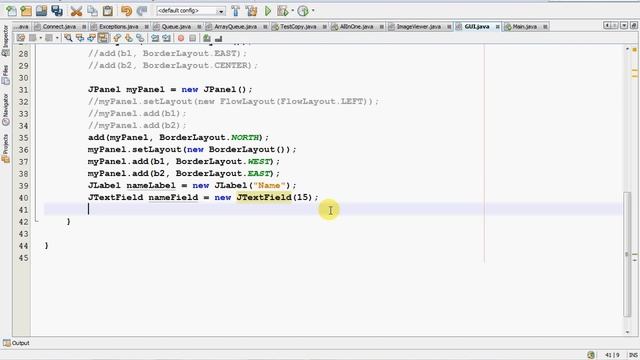Open the Output panel at bottom
This screenshot has height=360, width=640.
coord(16,343)
